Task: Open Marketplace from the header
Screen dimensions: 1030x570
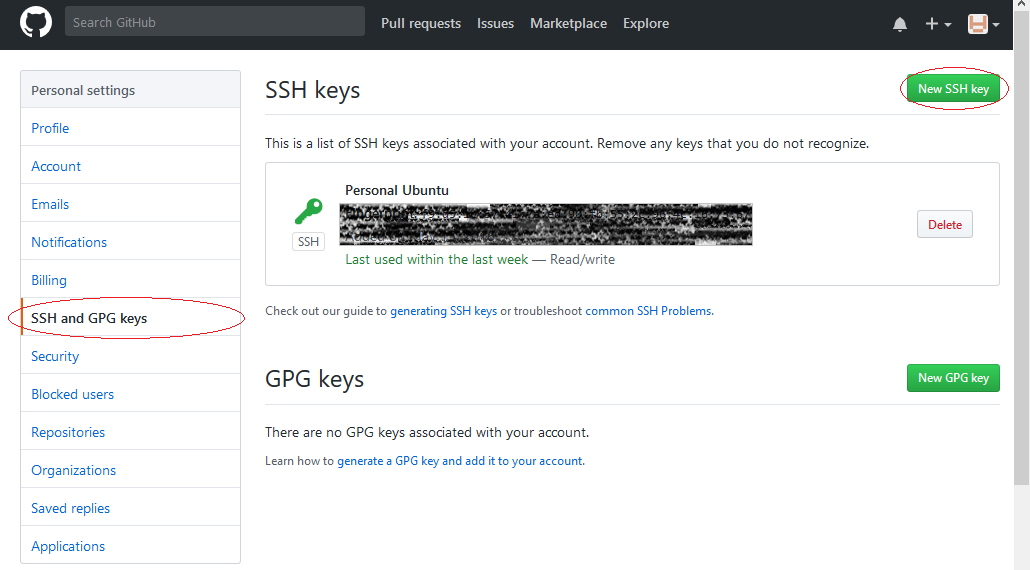Action: point(568,23)
